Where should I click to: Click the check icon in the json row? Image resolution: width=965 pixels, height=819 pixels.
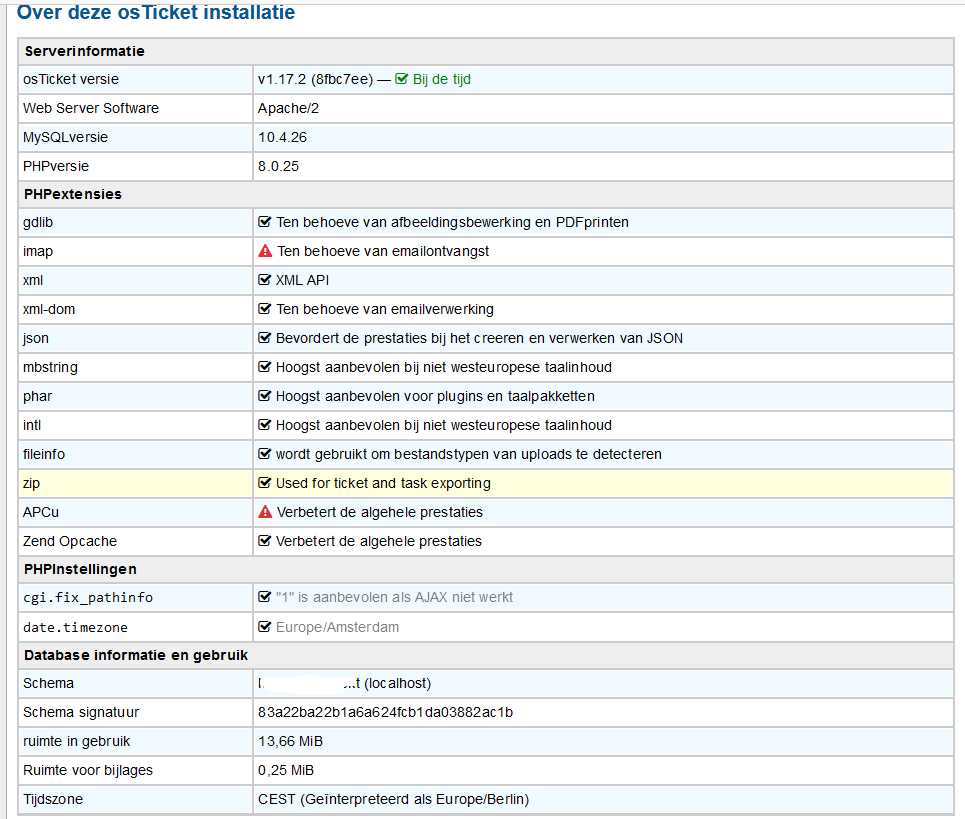pos(265,338)
